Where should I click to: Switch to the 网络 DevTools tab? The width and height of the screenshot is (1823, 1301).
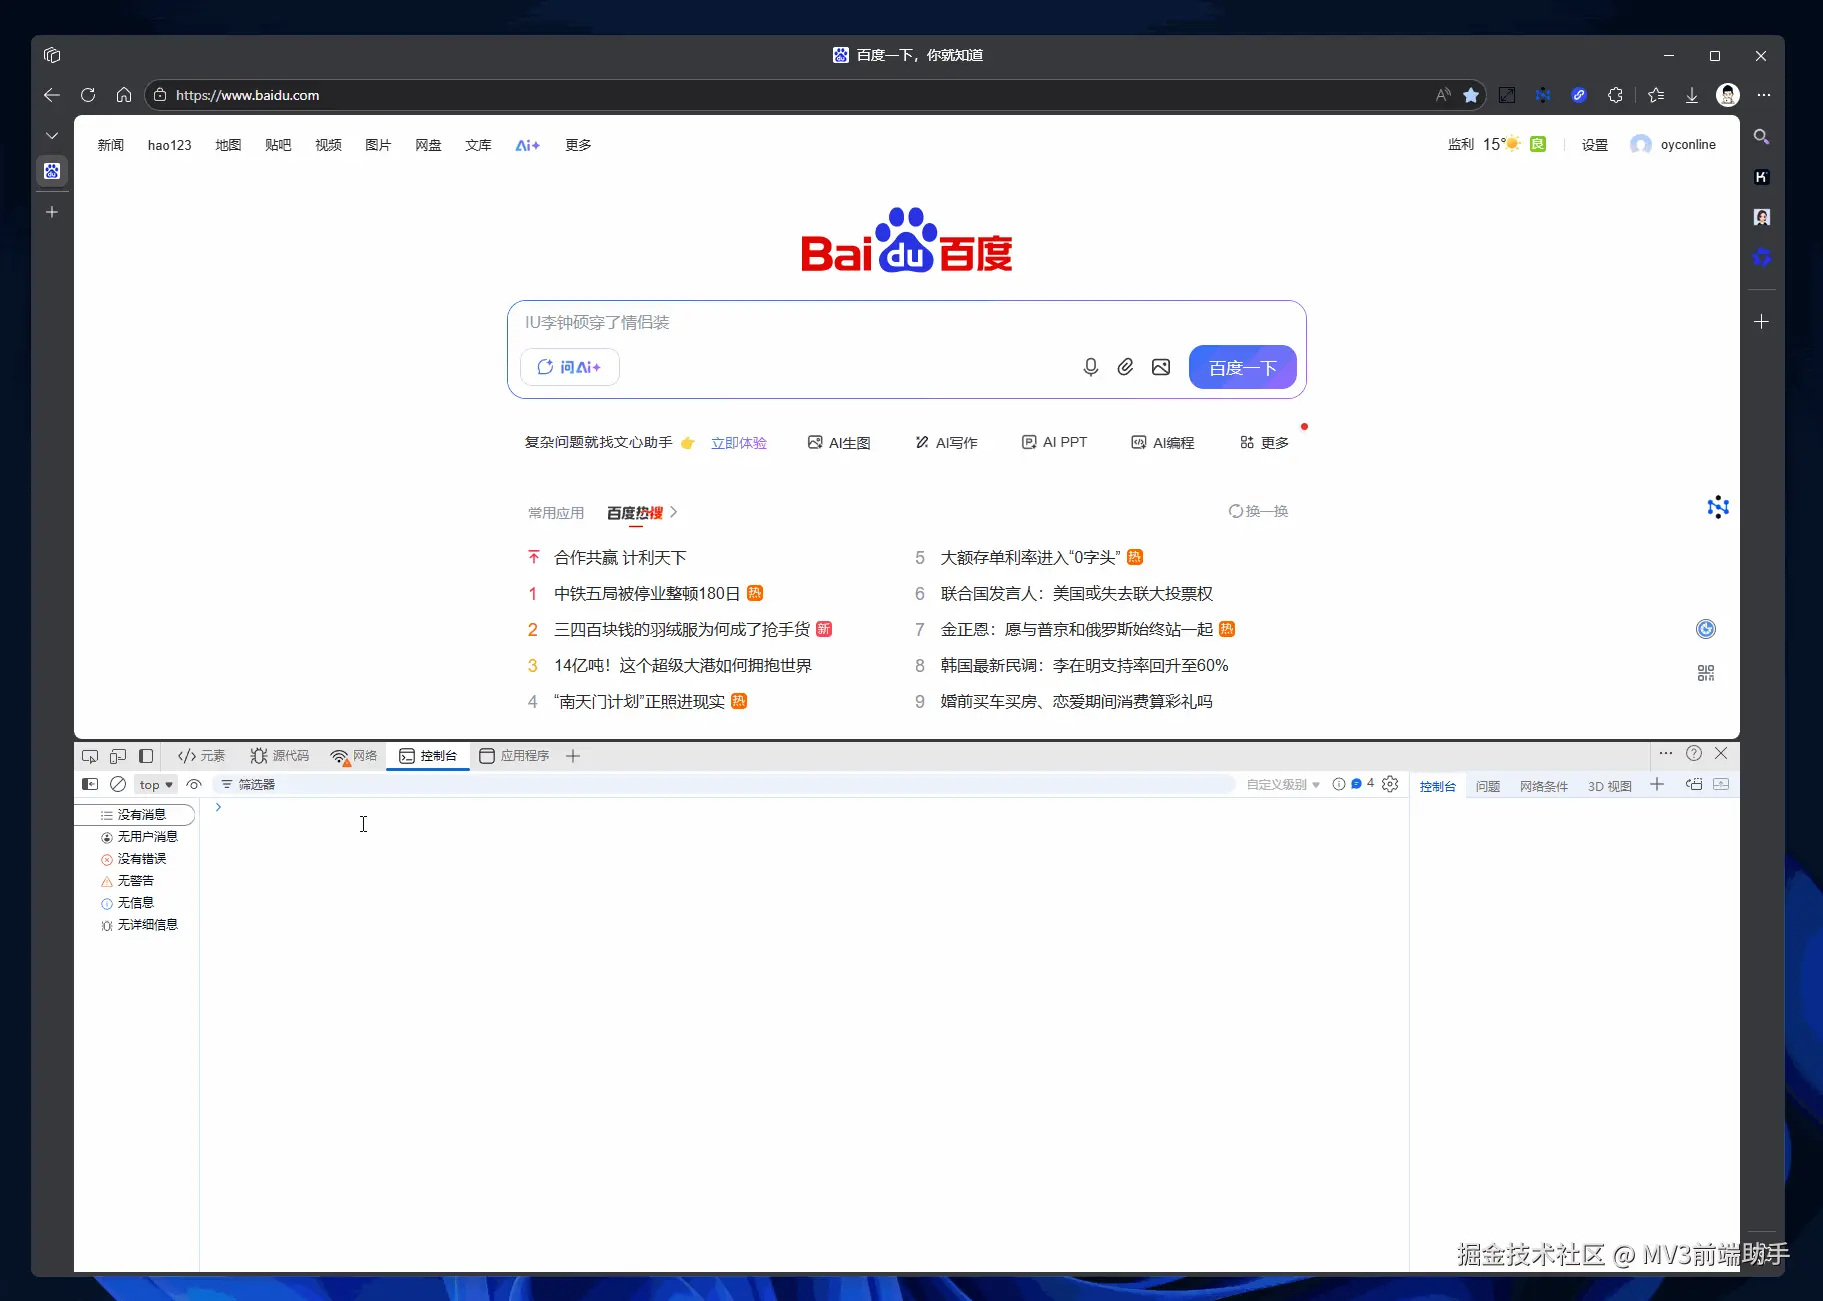[354, 756]
